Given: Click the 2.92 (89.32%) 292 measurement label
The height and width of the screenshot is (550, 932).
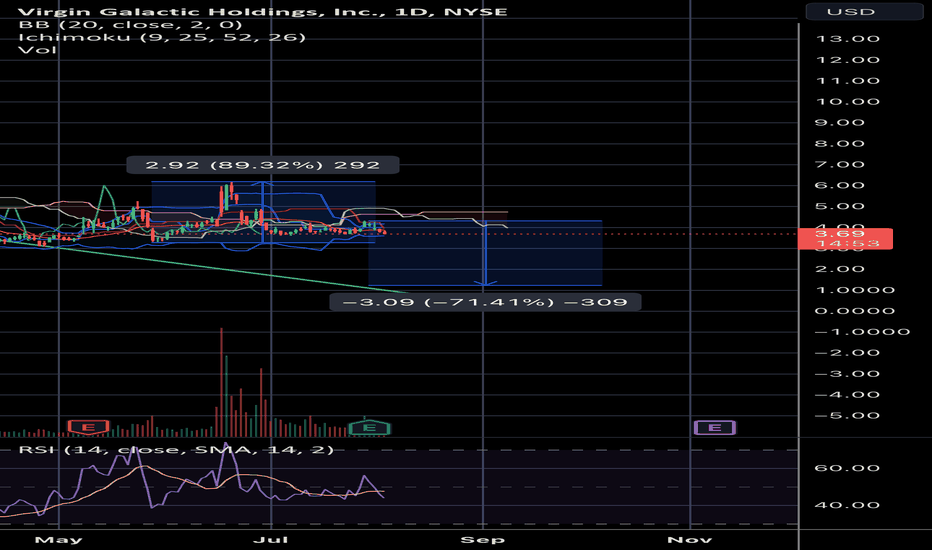Looking at the screenshot, I should click(263, 165).
